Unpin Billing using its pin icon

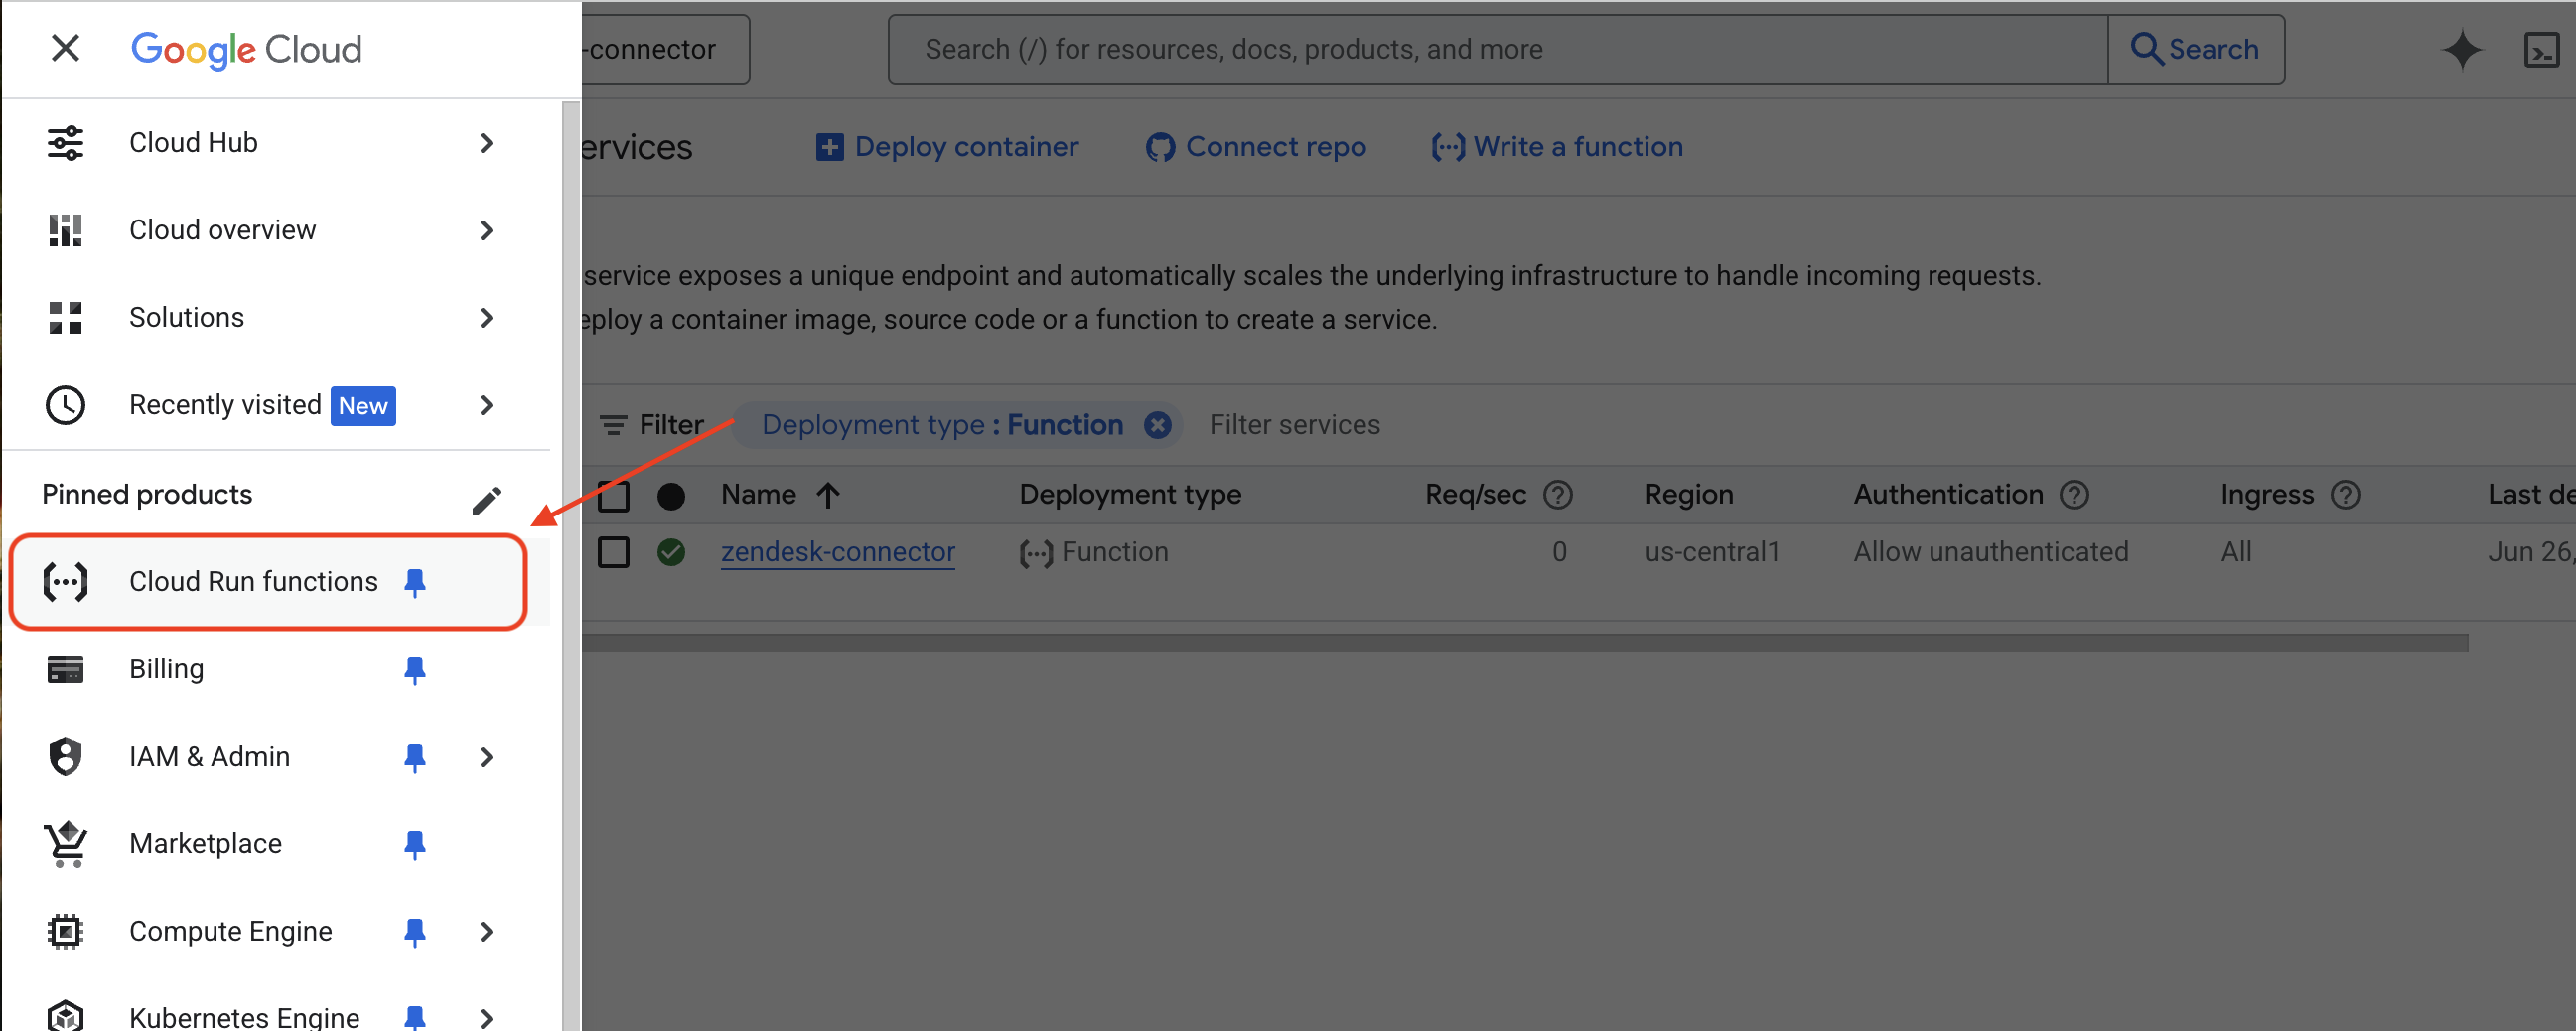click(x=414, y=669)
